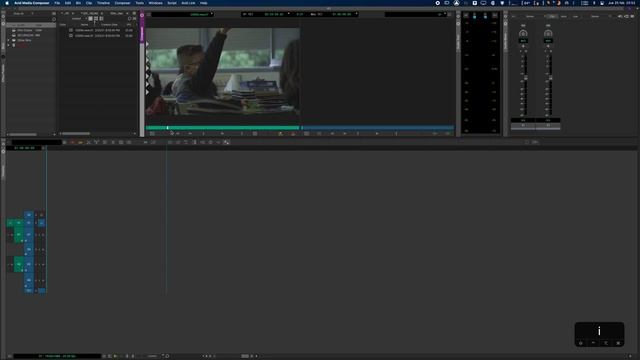Click the second channel pan knob
This screenshot has width=640, height=360.
tap(548, 33)
